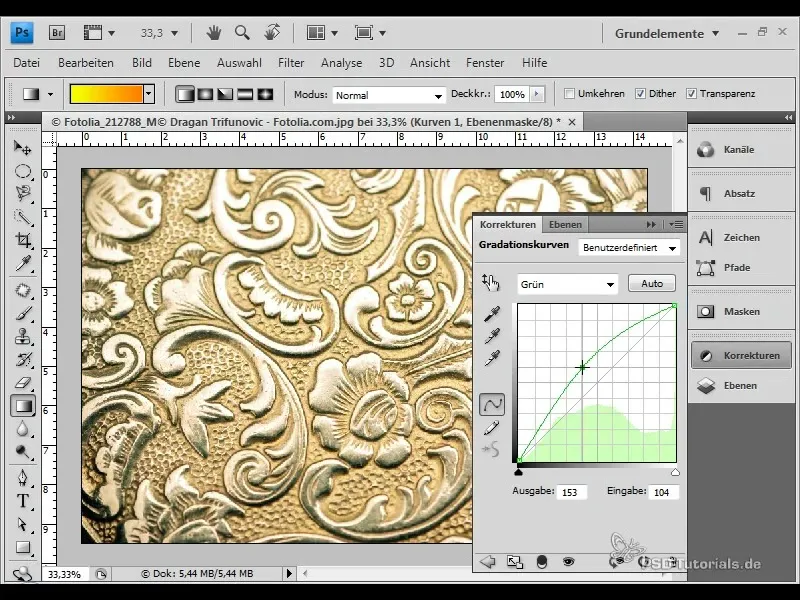Image resolution: width=800 pixels, height=600 pixels.
Task: Toggle adjustment layer visibility eye icon
Action: 568,562
